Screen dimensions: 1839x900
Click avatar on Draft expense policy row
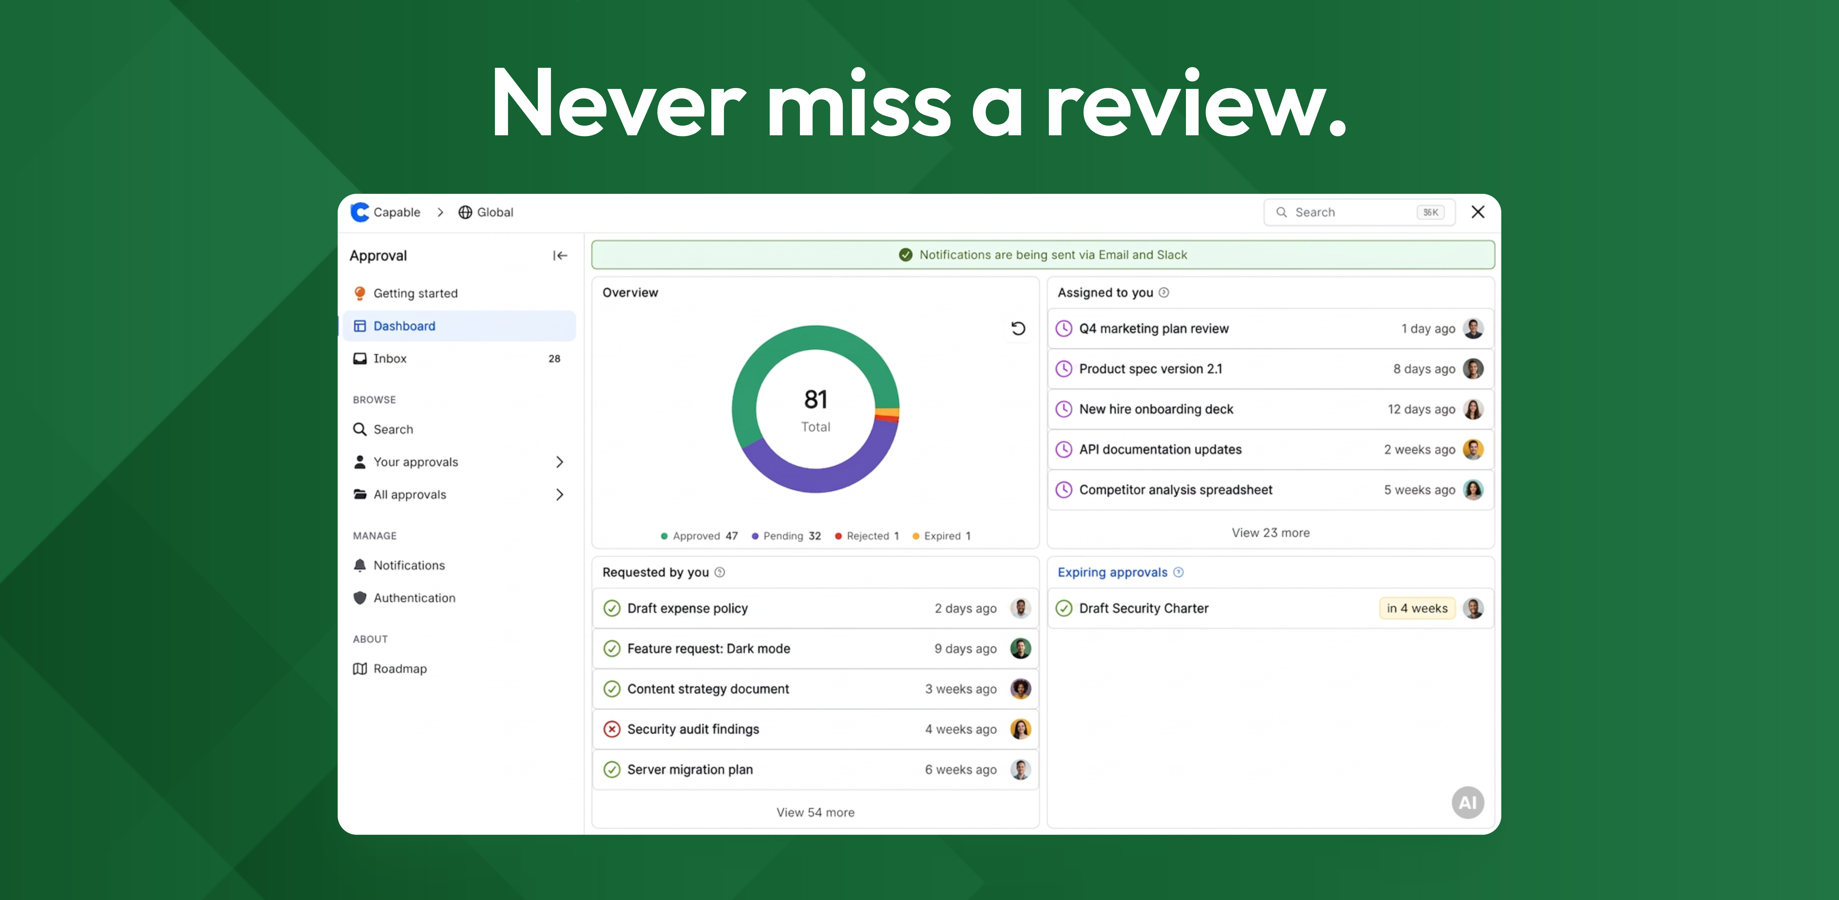tap(1020, 608)
